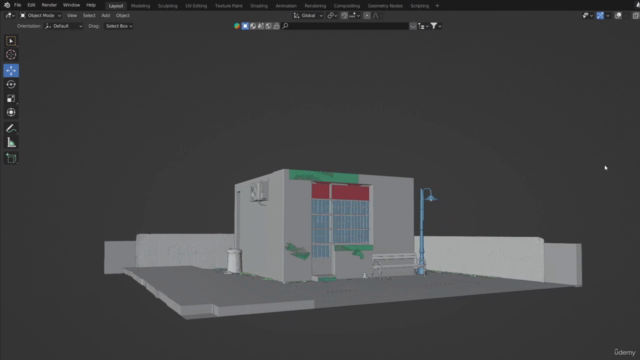Open the Global transform orientation dropdown
640x360 pixels.
click(308, 16)
